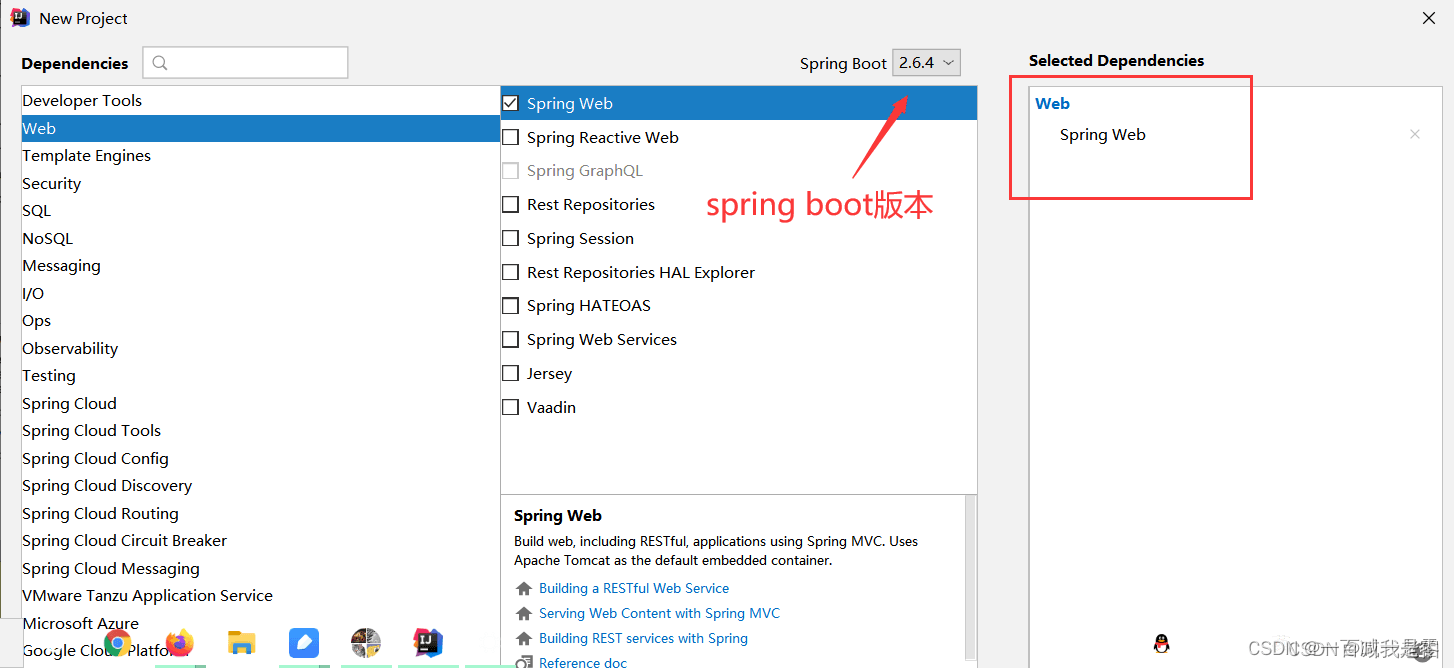Check the Spring Session checkbox
Viewport: 1454px width, 668px height.
[x=510, y=238]
